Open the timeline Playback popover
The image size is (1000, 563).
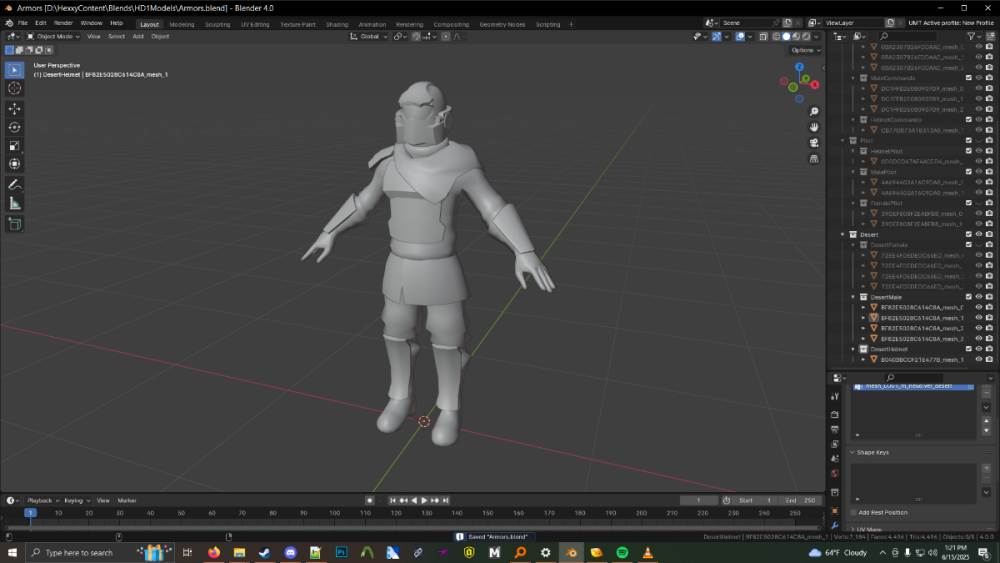(40, 500)
